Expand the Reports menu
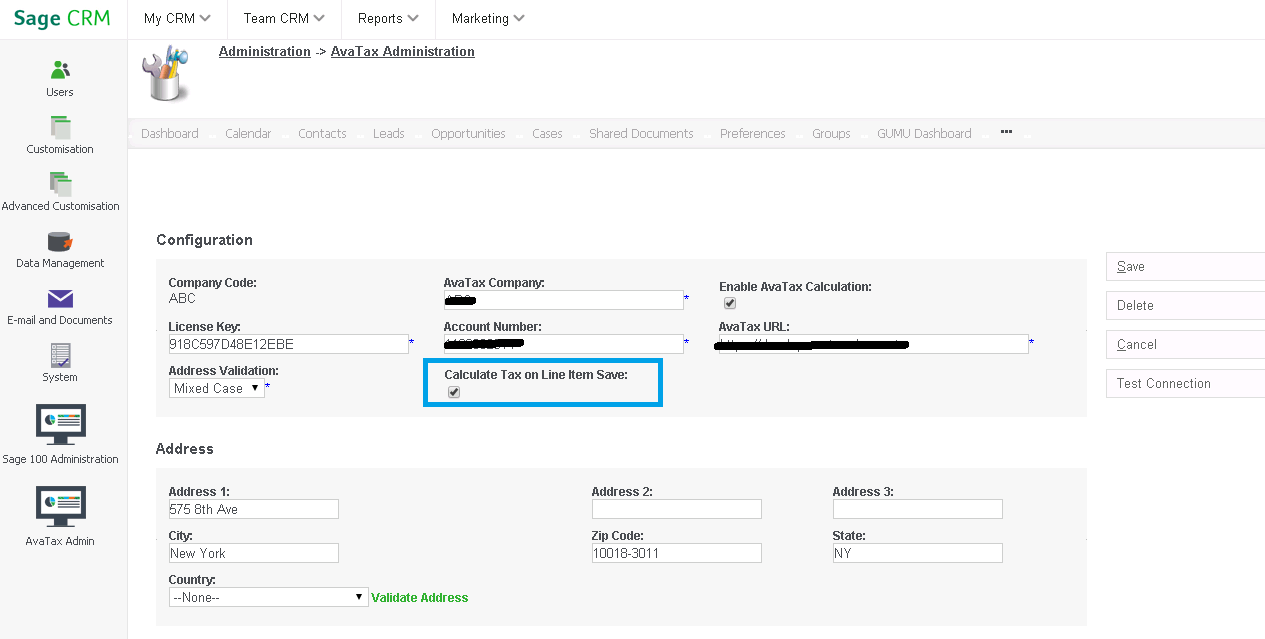 (388, 19)
